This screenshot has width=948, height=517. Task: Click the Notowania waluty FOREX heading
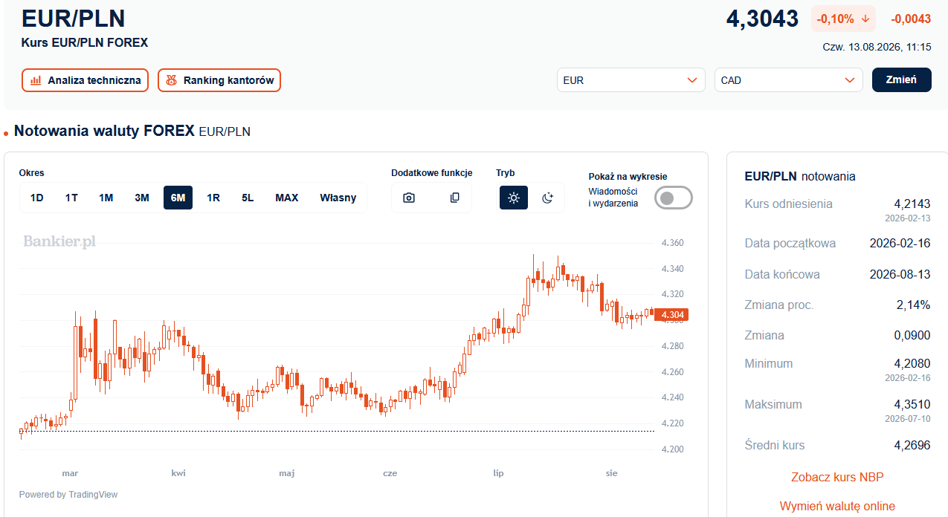[x=104, y=131]
